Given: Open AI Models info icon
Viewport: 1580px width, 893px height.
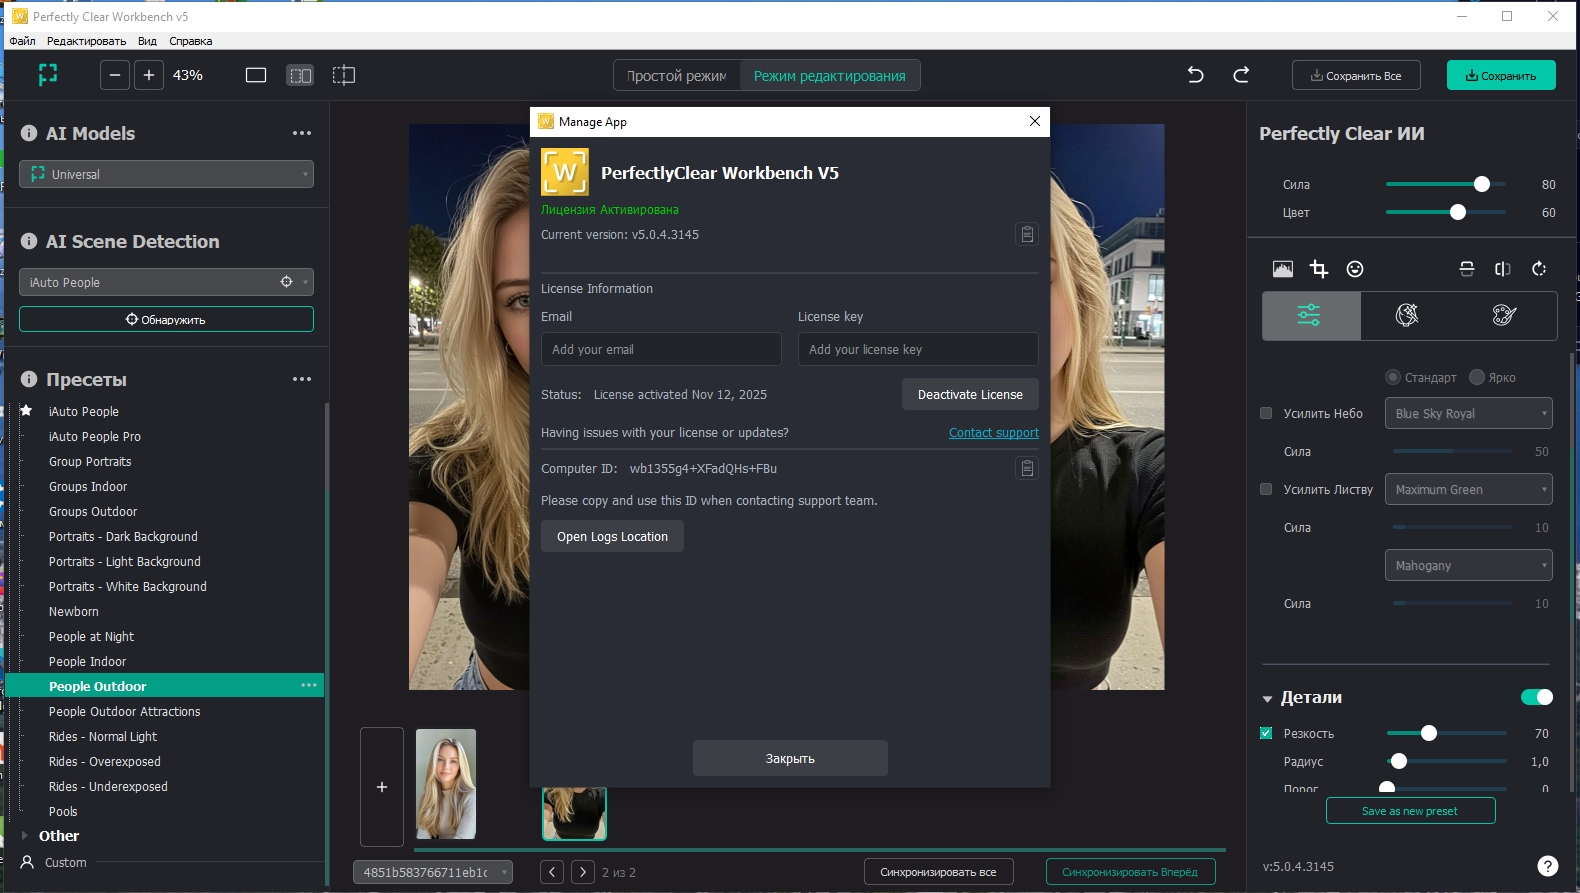Looking at the screenshot, I should tap(29, 133).
